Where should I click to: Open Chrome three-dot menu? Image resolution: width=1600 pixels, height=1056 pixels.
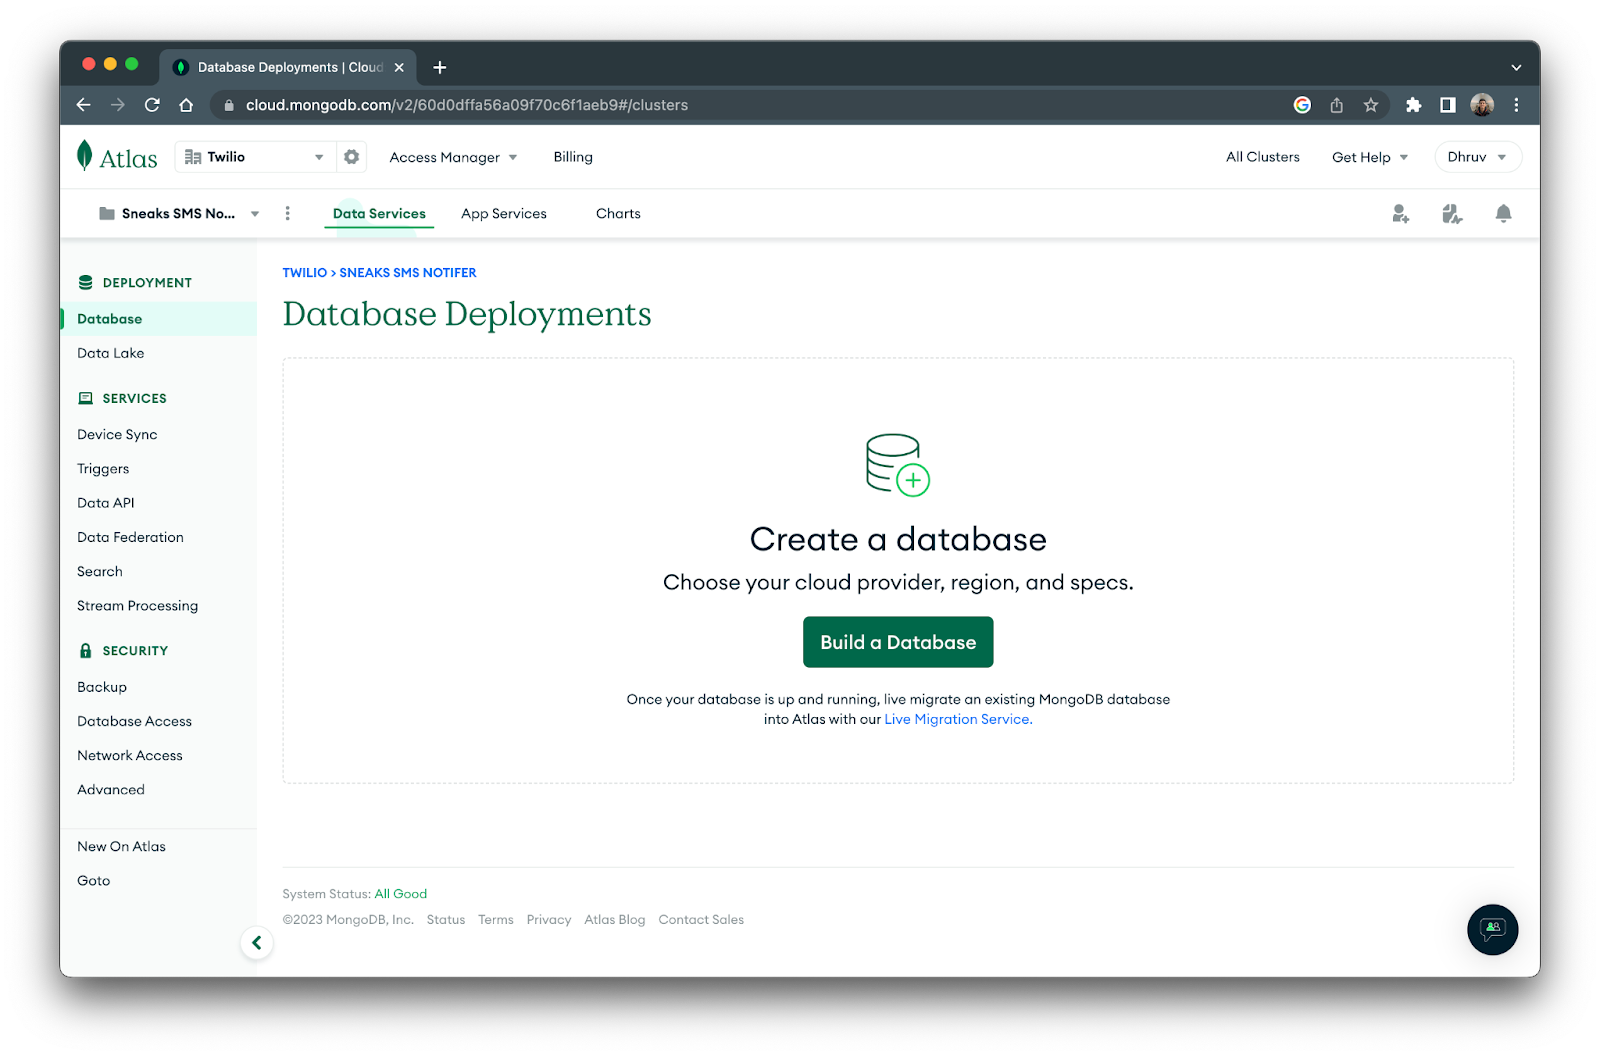coord(1516,105)
